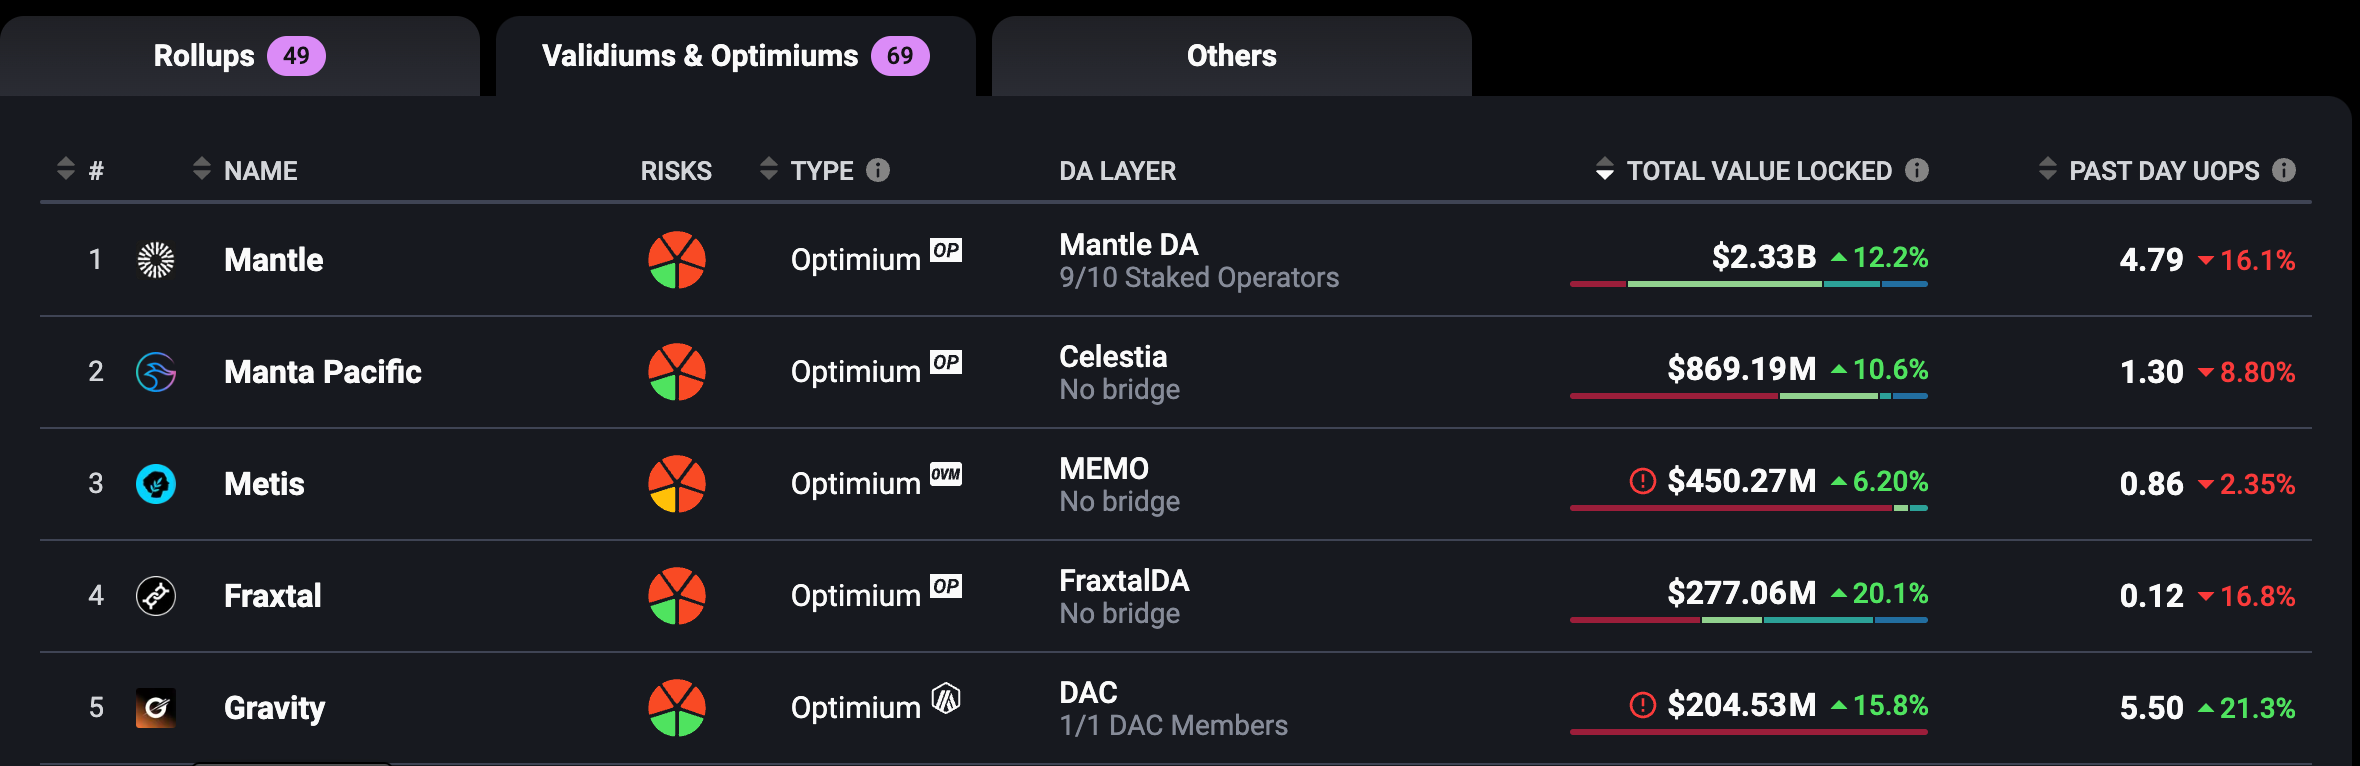
Task: Click the Gravity project logo icon
Action: (156, 708)
